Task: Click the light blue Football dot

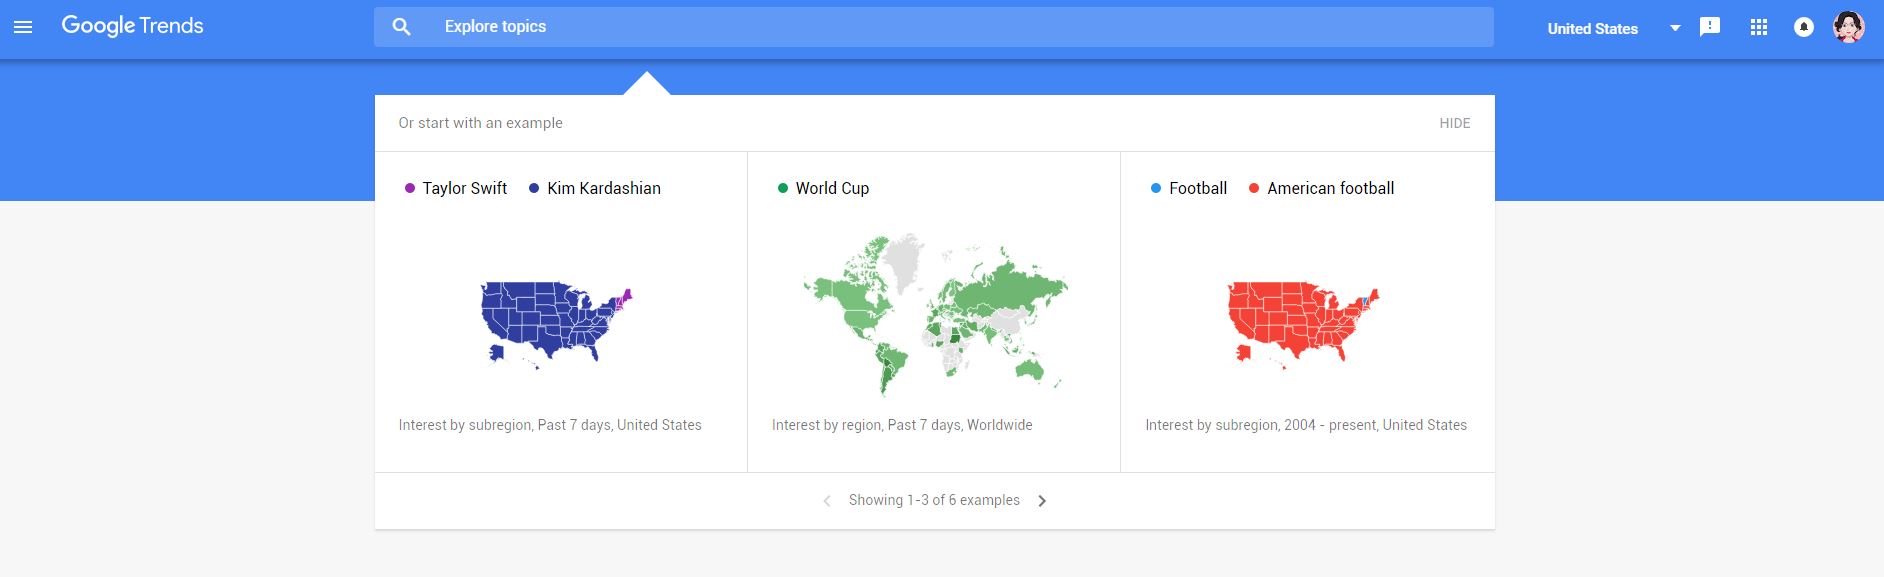Action: (1156, 188)
